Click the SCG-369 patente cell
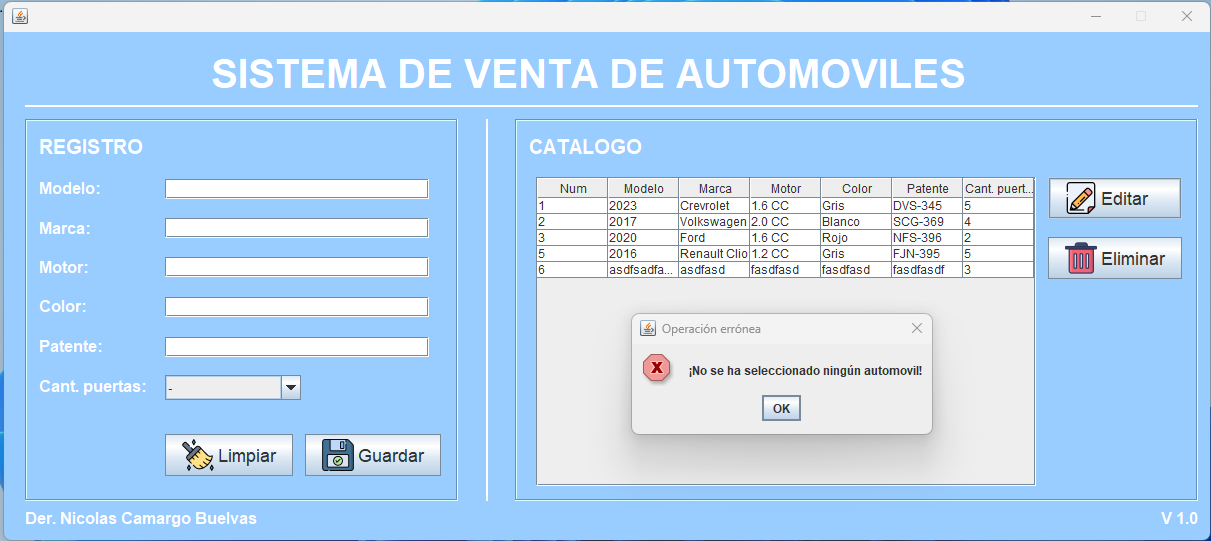The image size is (1211, 541). coord(928,222)
